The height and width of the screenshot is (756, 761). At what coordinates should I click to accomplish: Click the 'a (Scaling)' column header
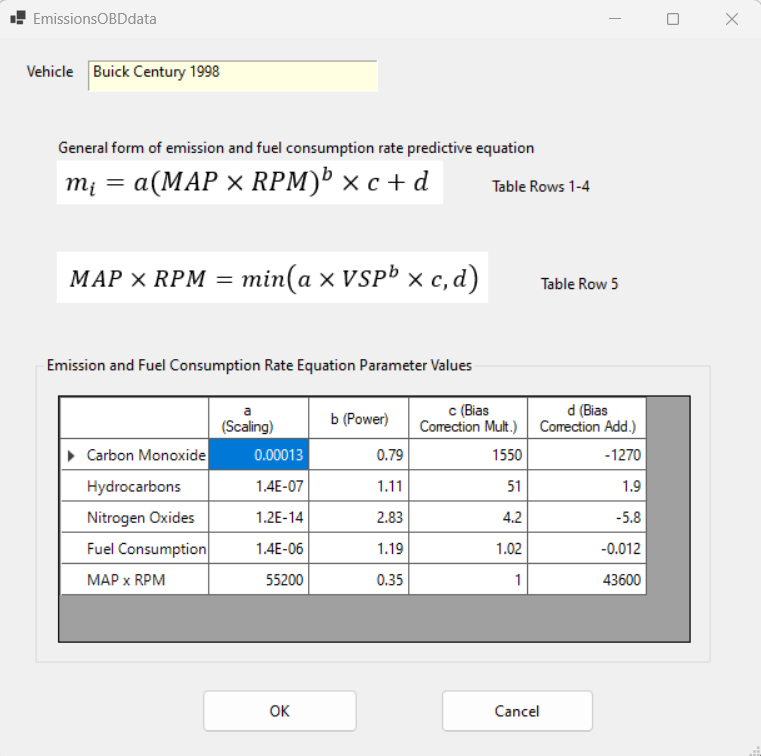(259, 418)
